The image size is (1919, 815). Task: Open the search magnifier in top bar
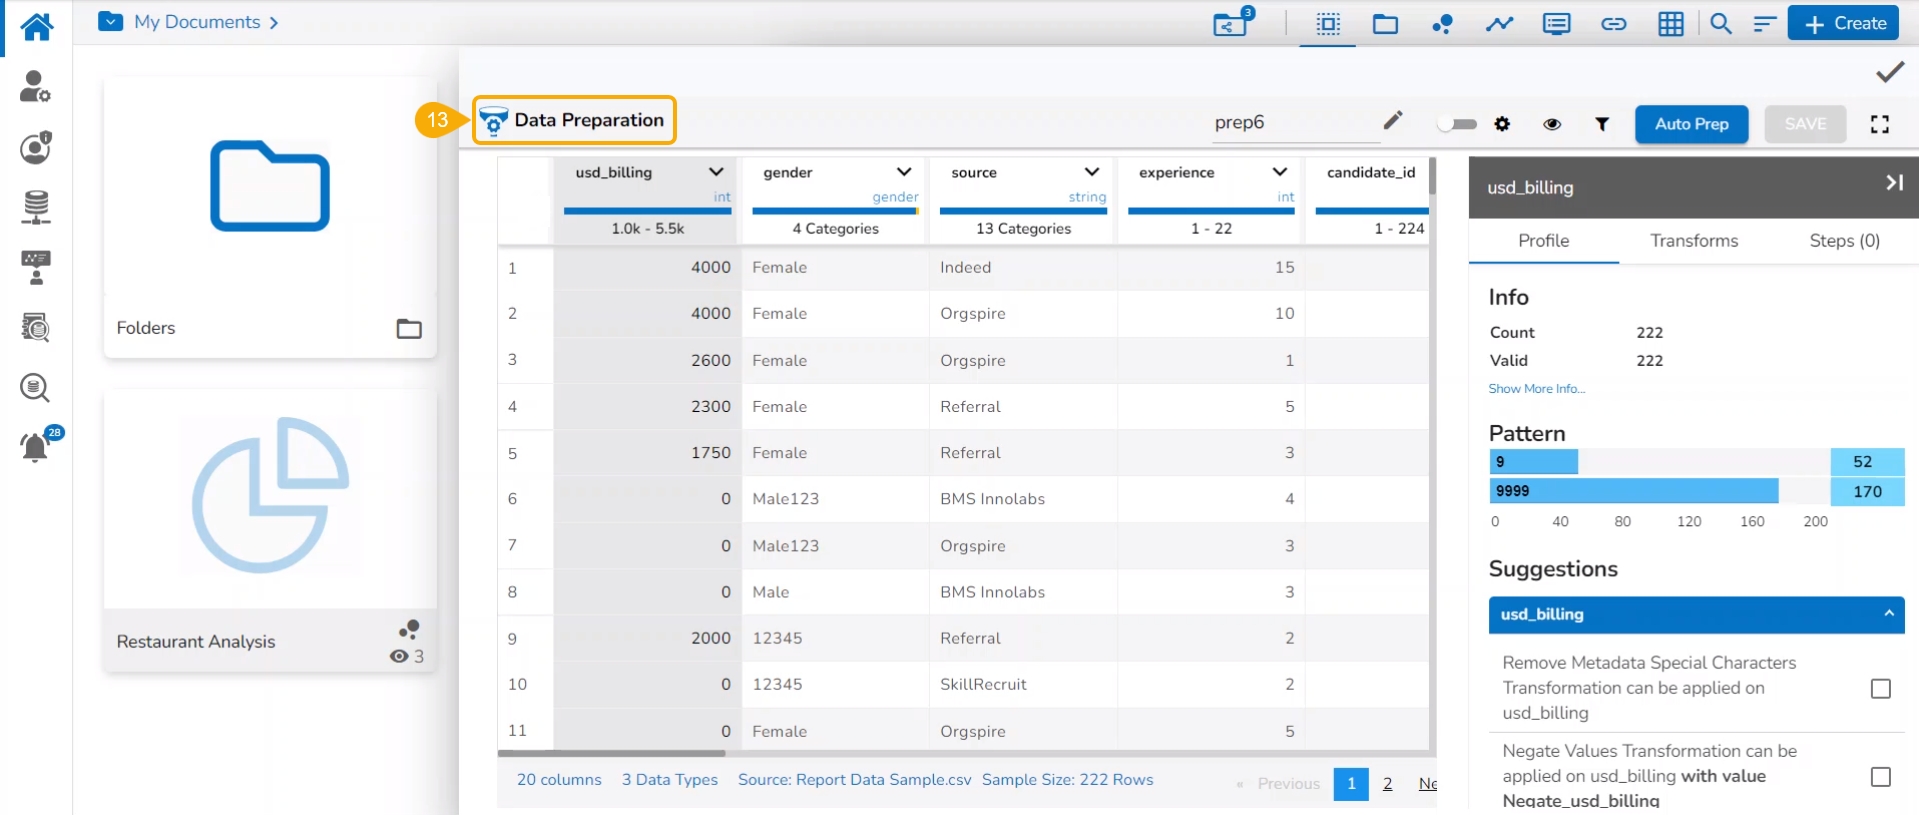tap(1720, 24)
